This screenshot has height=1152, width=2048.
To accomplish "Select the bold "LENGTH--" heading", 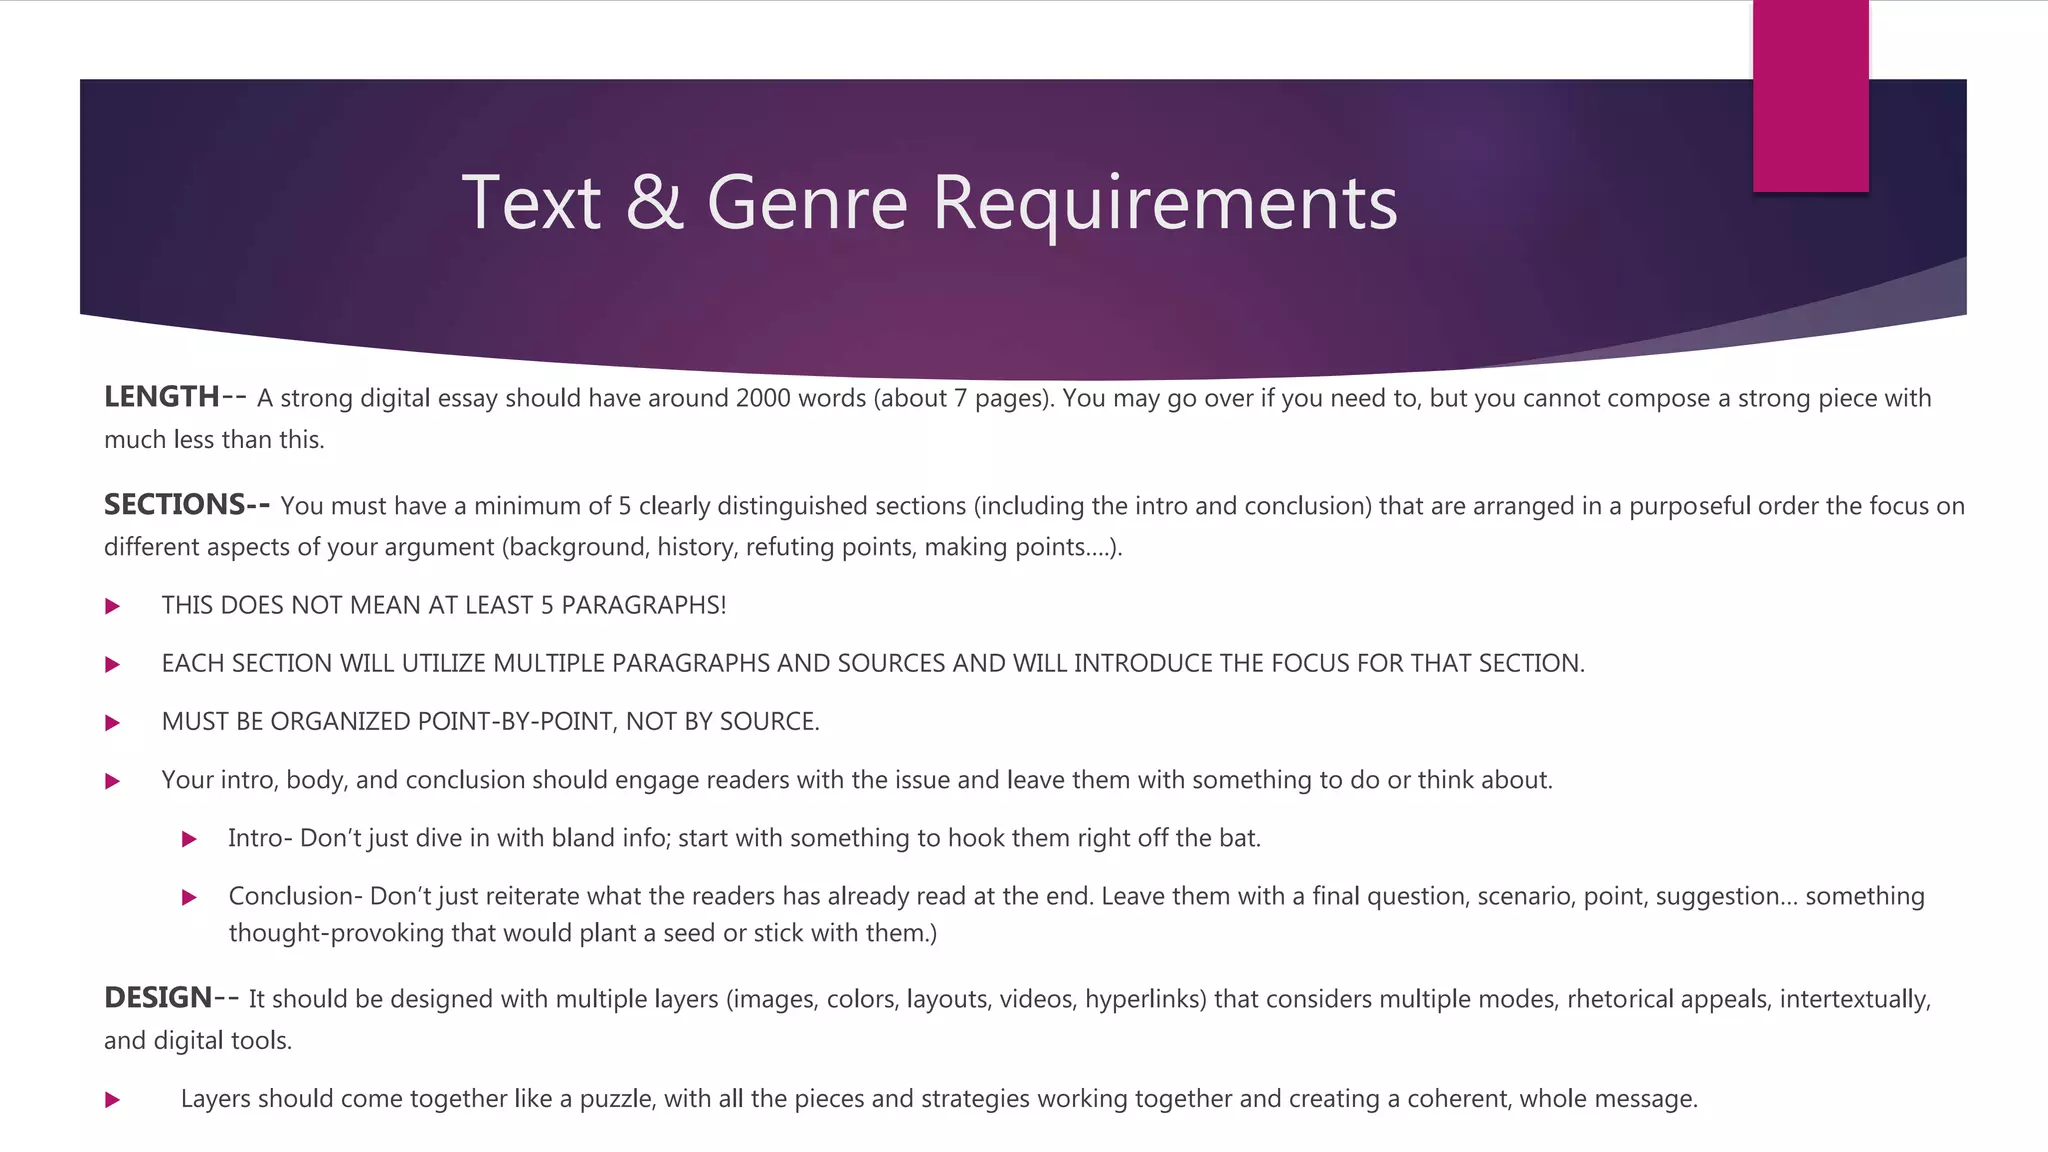I will [x=175, y=397].
